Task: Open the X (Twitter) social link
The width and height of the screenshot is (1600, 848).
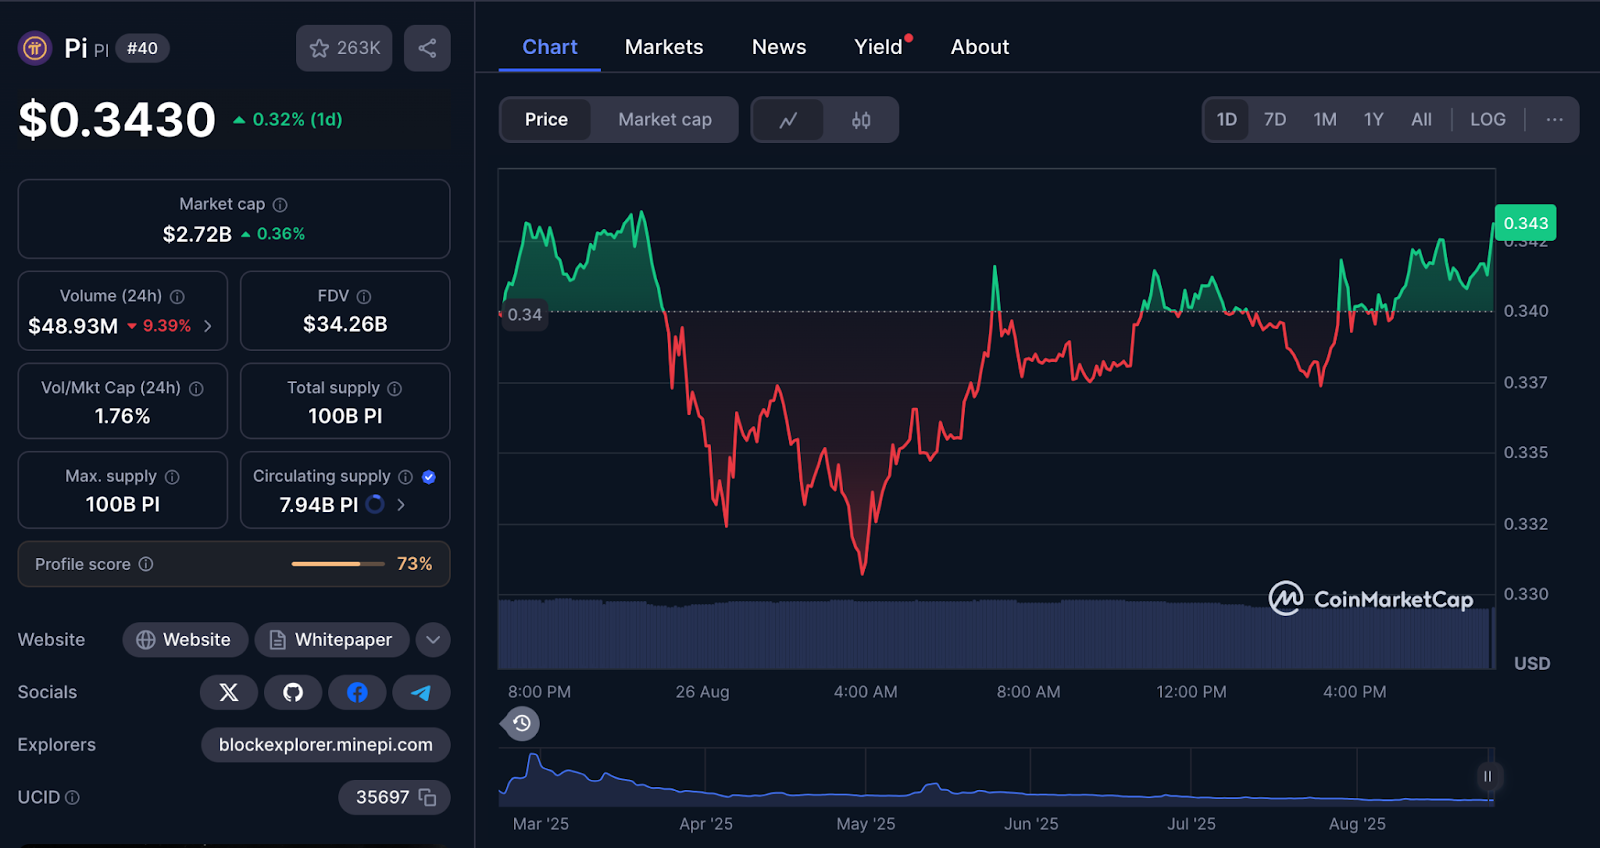Action: pos(229,692)
